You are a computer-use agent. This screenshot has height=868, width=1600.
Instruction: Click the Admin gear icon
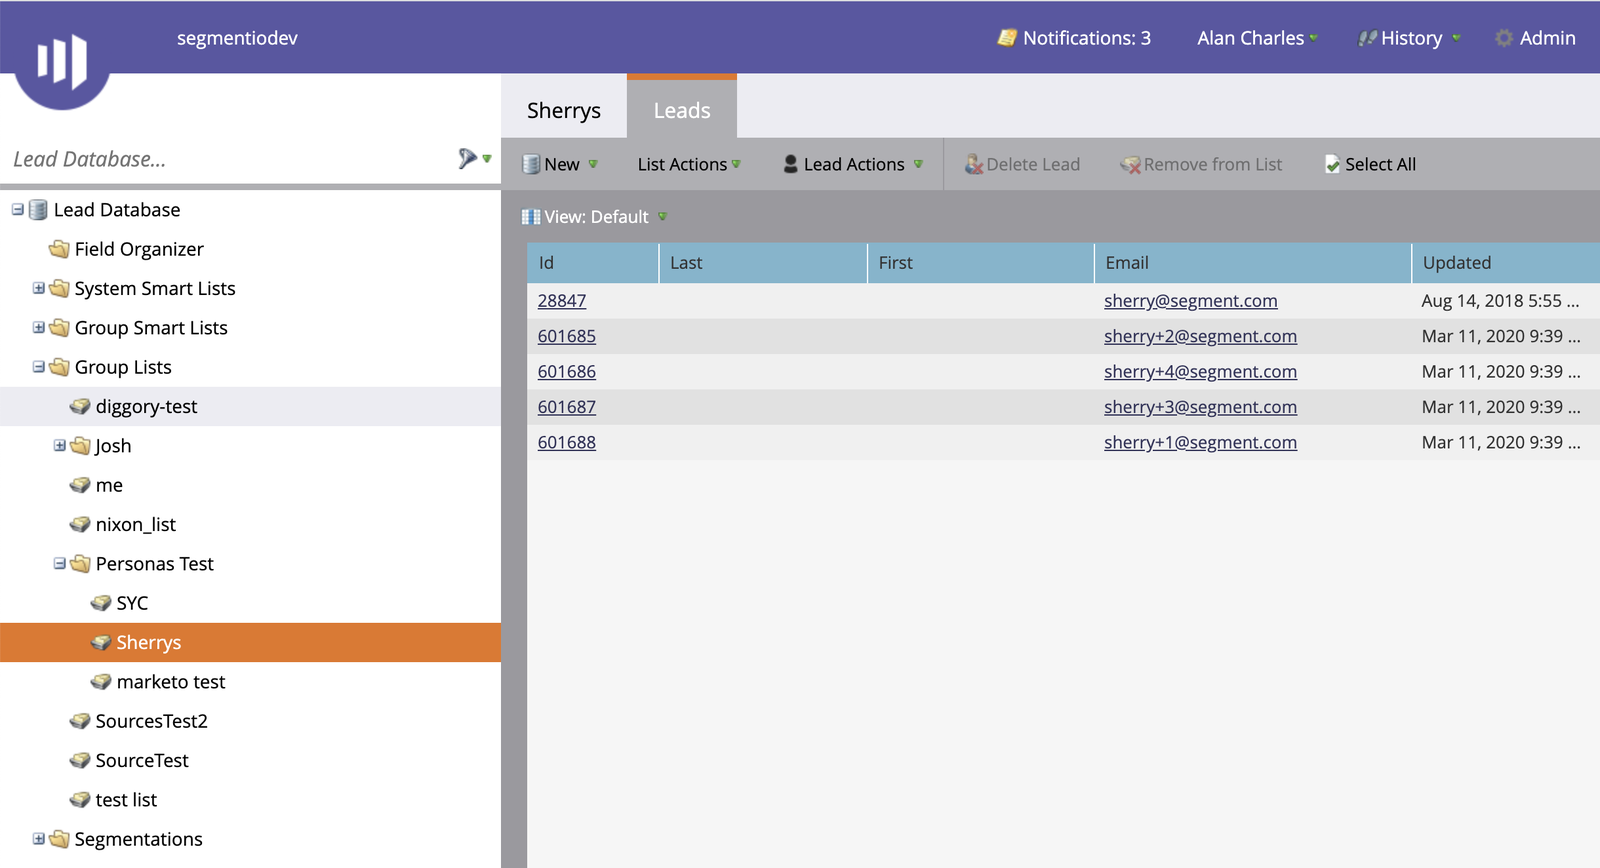[1503, 38]
